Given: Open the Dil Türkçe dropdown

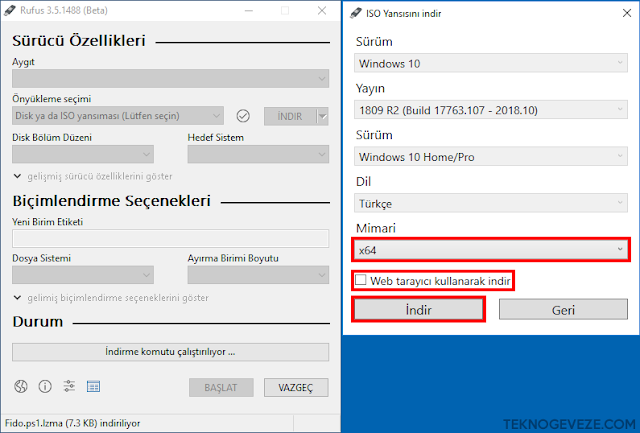Looking at the screenshot, I should point(491,203).
